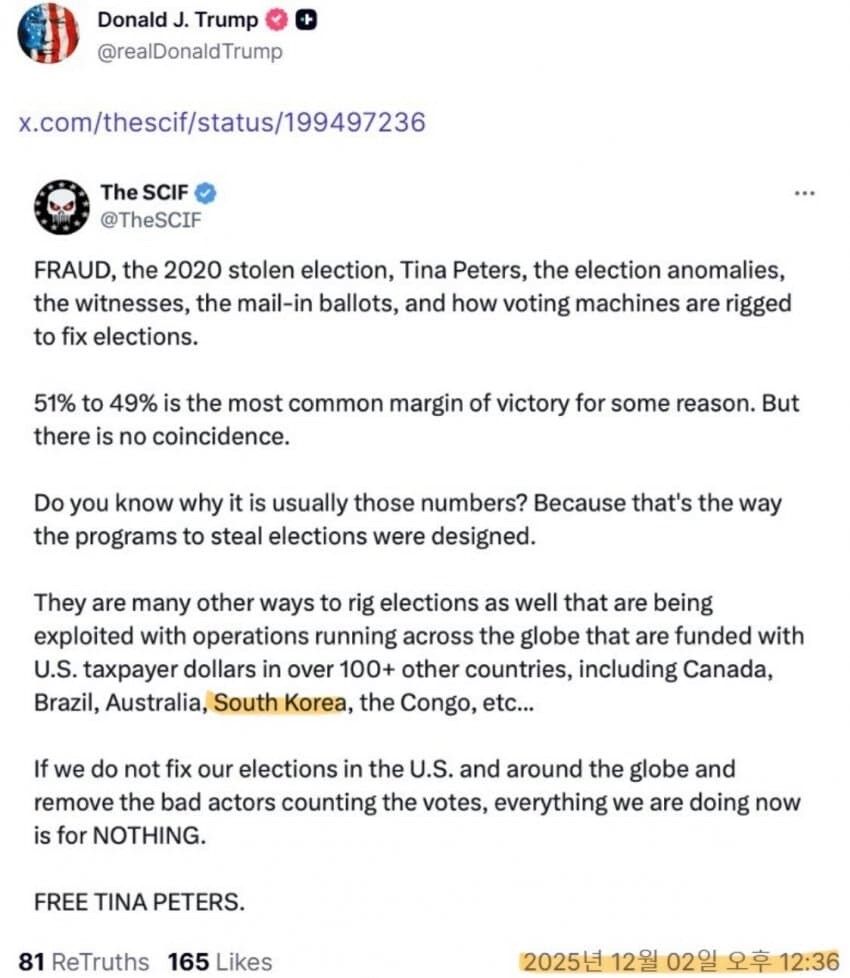Open the @TheSCIF handle

coord(150,221)
